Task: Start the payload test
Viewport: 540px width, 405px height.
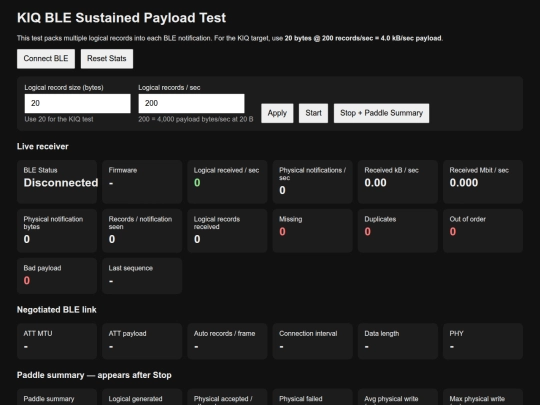Action: point(313,113)
